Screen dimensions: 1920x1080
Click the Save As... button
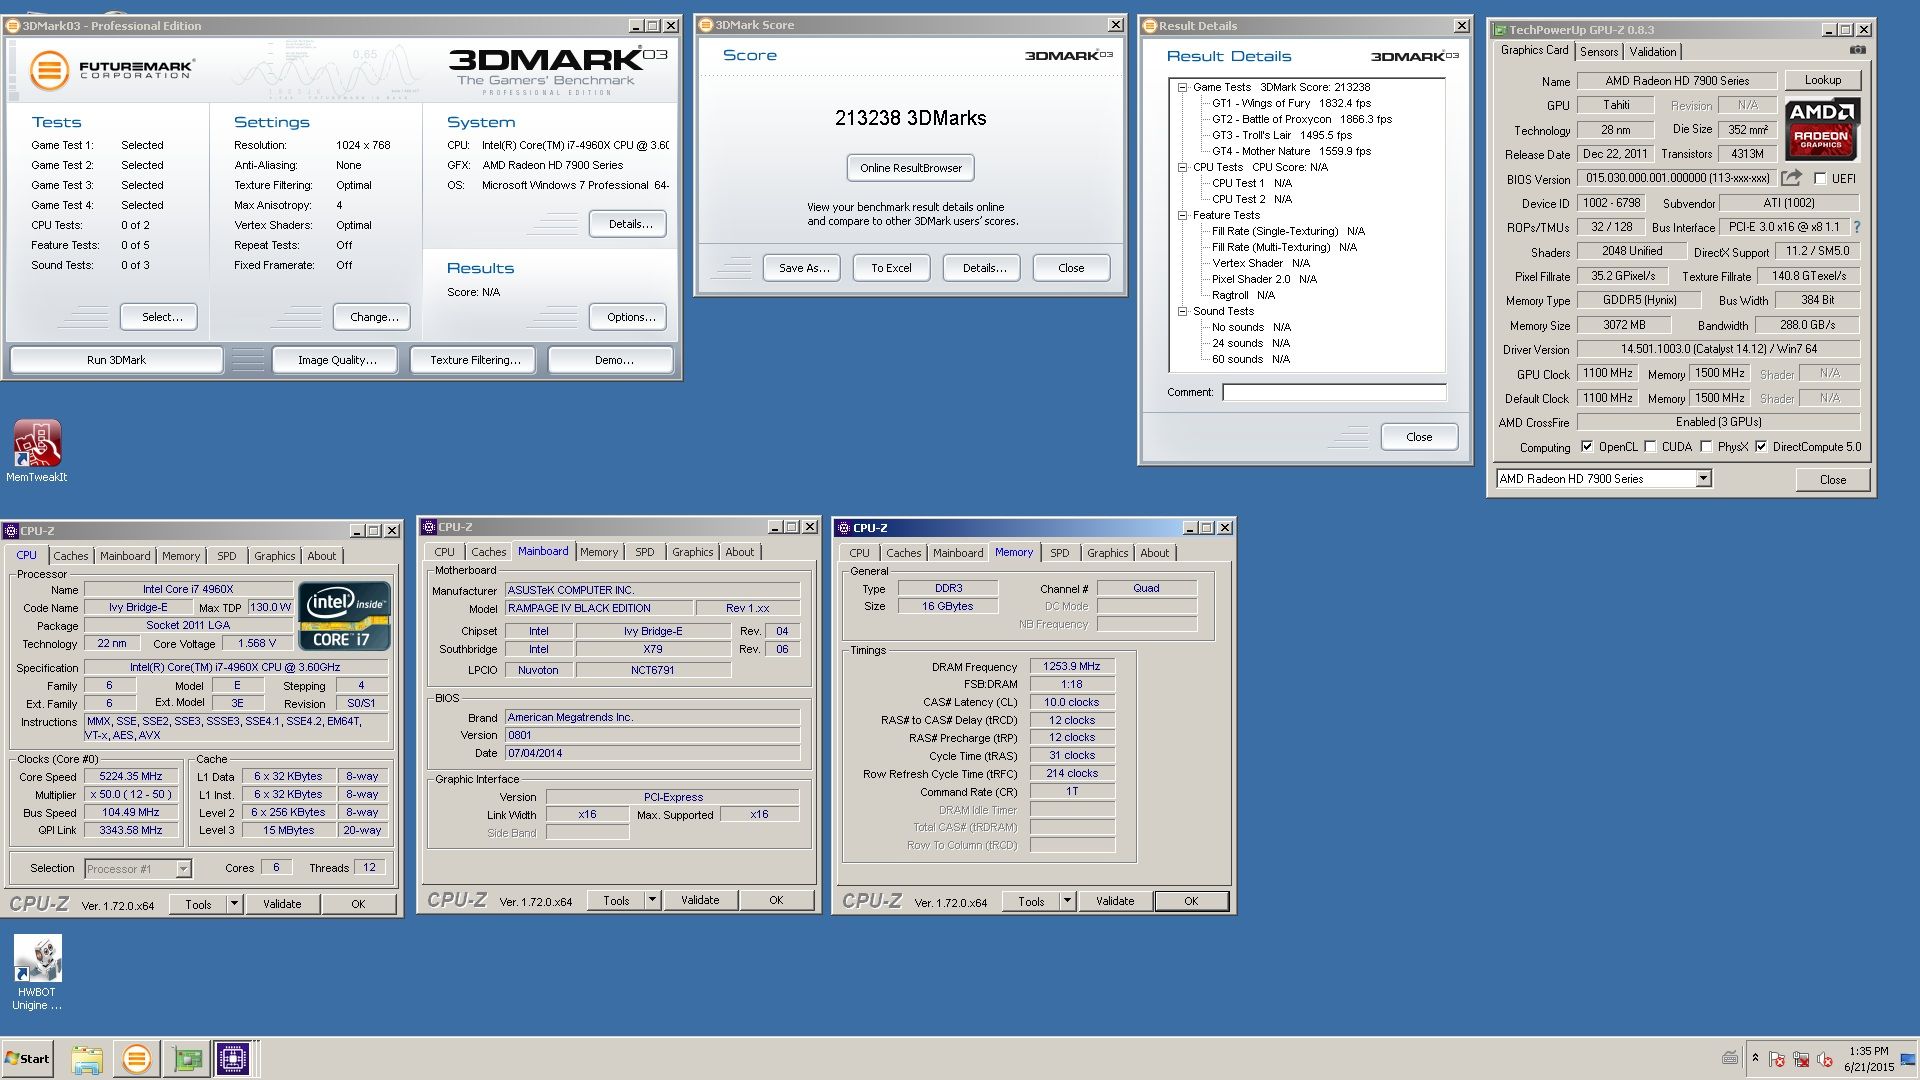click(804, 268)
